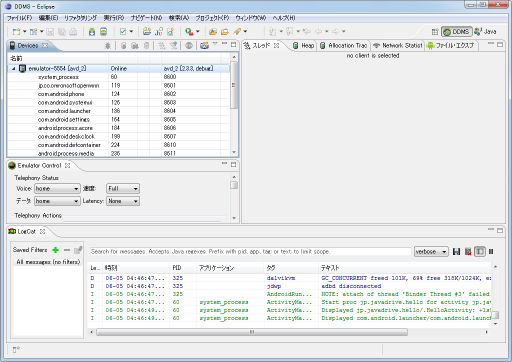This screenshot has height=362, width=512.
Task: Toggle display of saved filters view
Action: (480, 252)
